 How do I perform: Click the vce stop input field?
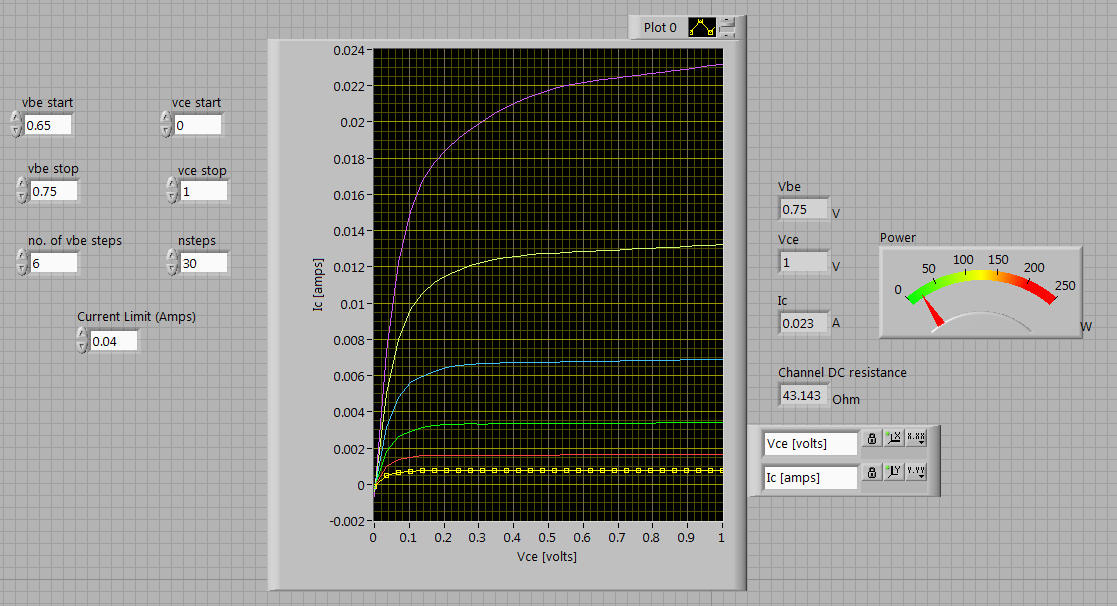point(204,192)
